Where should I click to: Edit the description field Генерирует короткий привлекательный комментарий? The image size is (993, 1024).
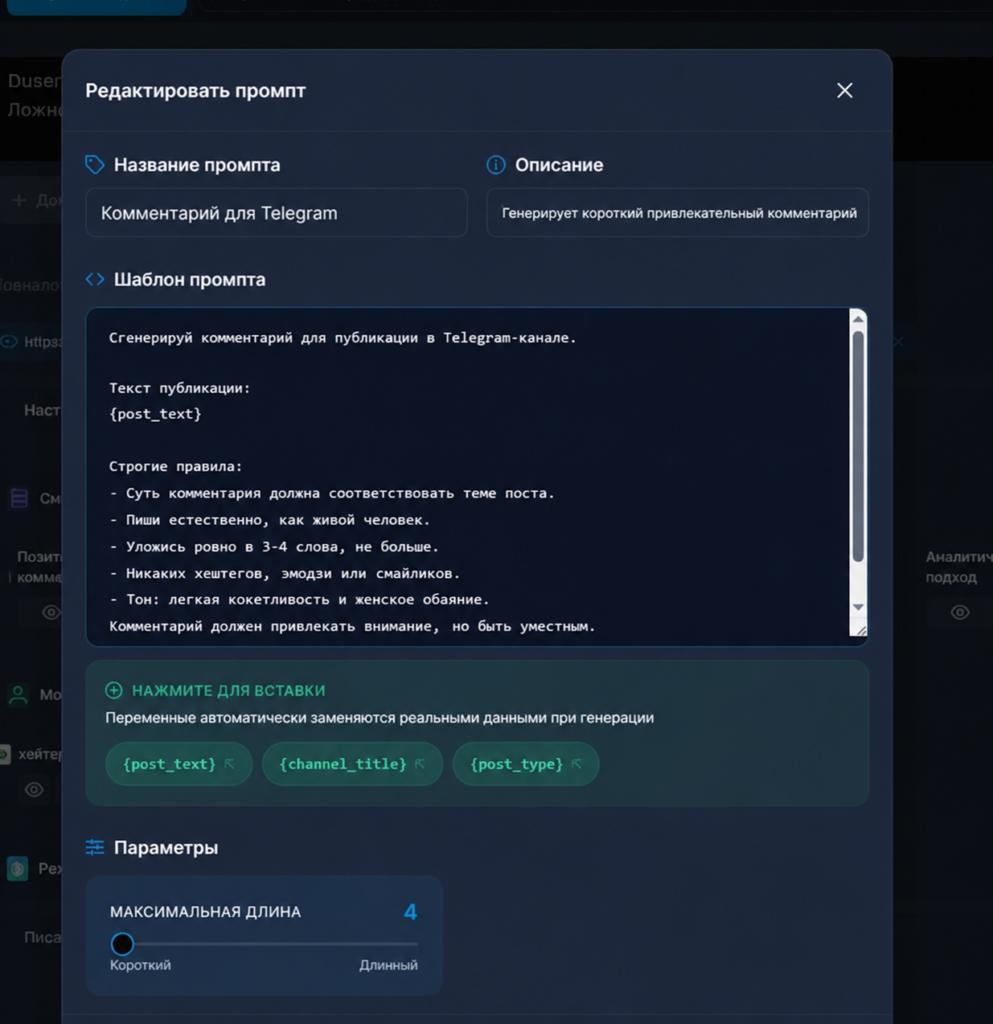(x=677, y=213)
